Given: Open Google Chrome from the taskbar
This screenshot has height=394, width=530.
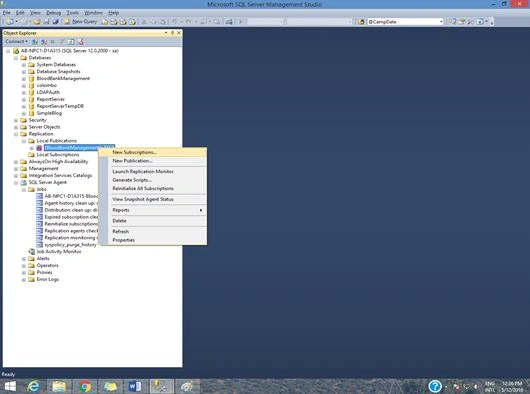Looking at the screenshot, I should (x=85, y=386).
